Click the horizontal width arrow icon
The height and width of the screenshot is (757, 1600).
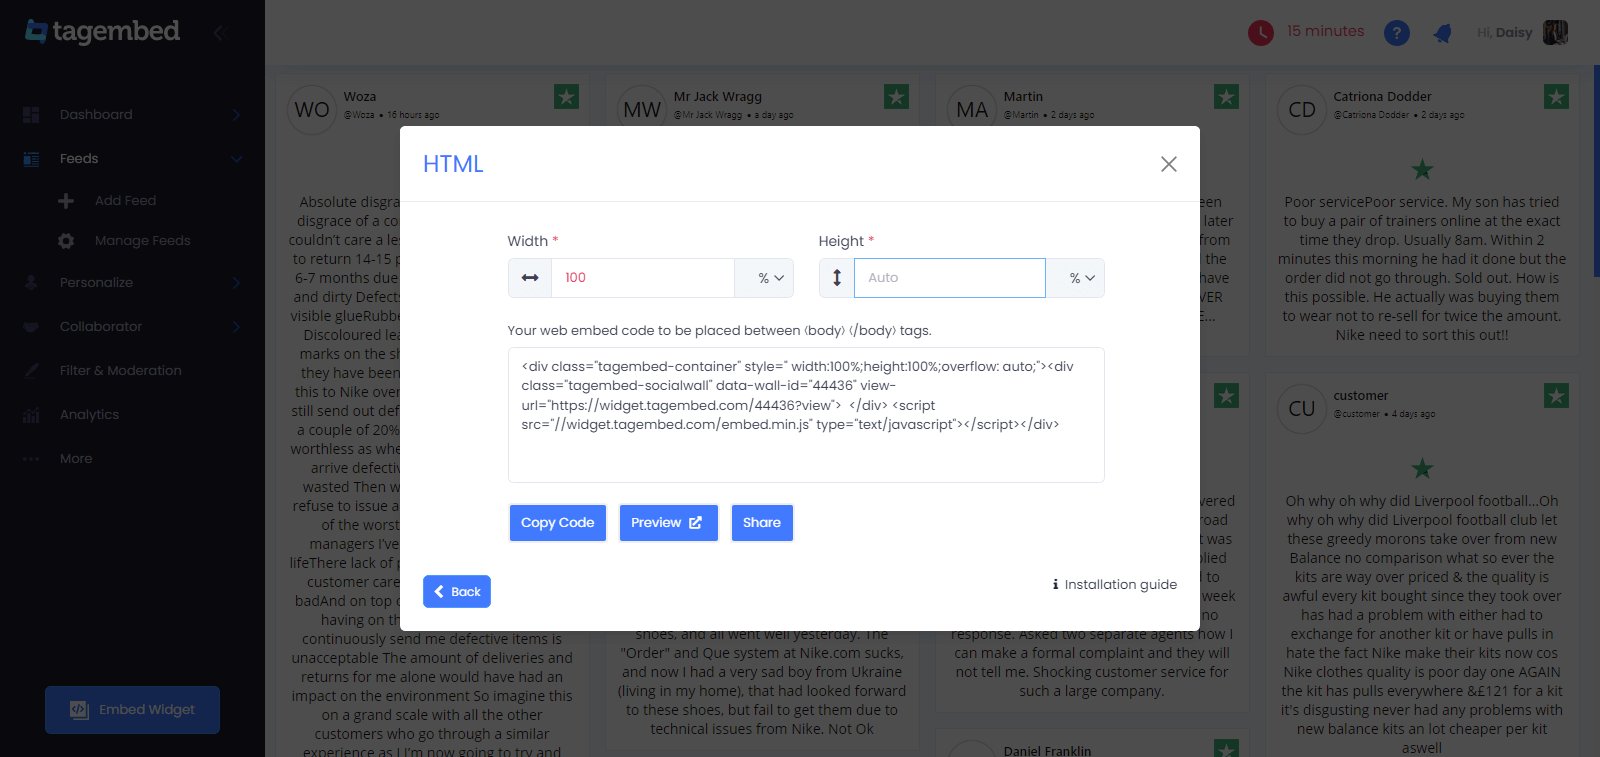click(530, 278)
